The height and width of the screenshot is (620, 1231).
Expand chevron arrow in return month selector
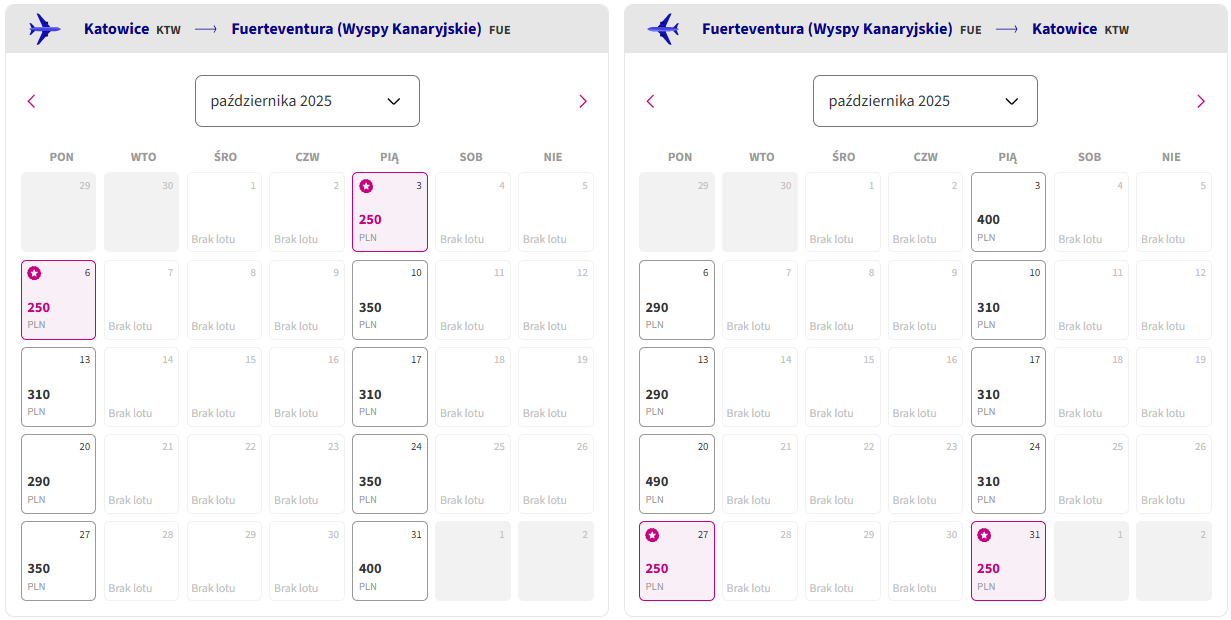tap(1011, 101)
